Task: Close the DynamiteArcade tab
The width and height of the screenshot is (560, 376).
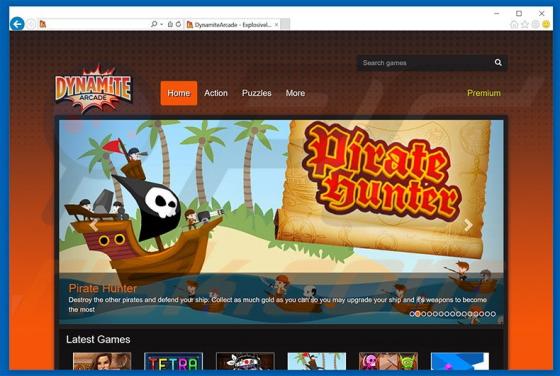Action: [x=276, y=25]
